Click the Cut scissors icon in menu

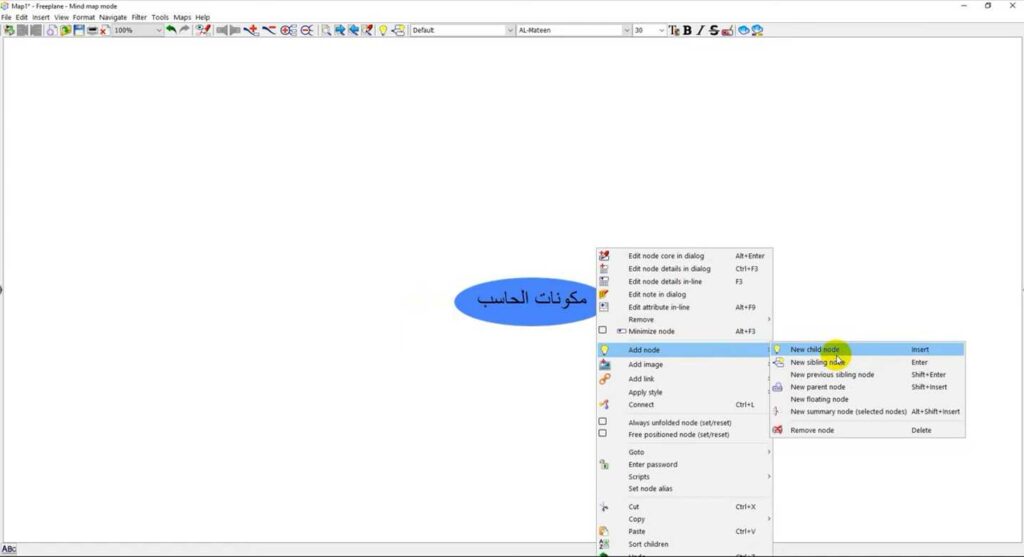point(605,507)
